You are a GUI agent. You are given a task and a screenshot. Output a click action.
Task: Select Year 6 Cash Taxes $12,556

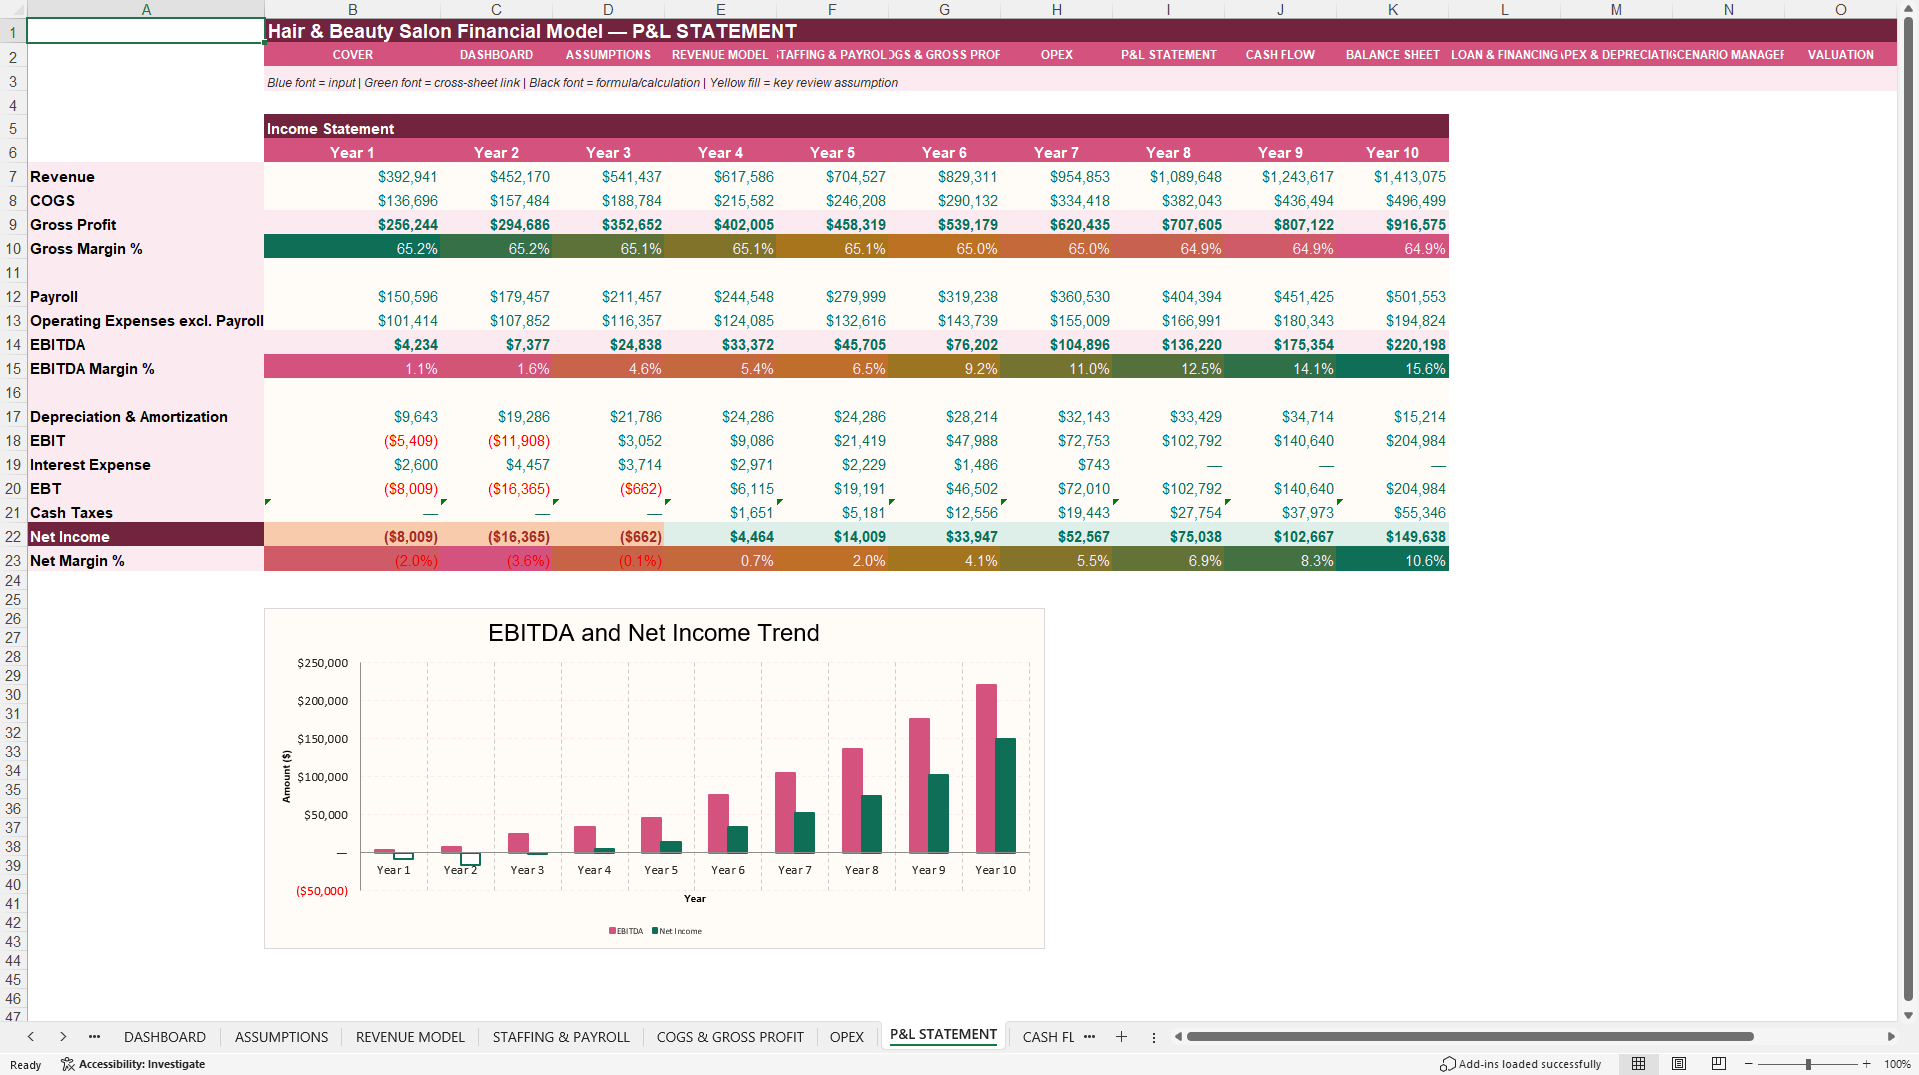coord(945,513)
